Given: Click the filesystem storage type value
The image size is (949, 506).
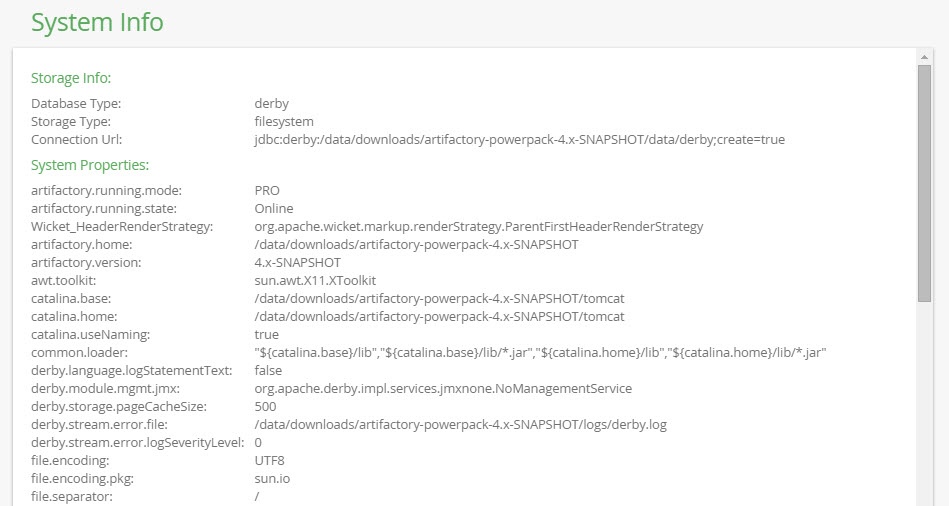Looking at the screenshot, I should [284, 122].
